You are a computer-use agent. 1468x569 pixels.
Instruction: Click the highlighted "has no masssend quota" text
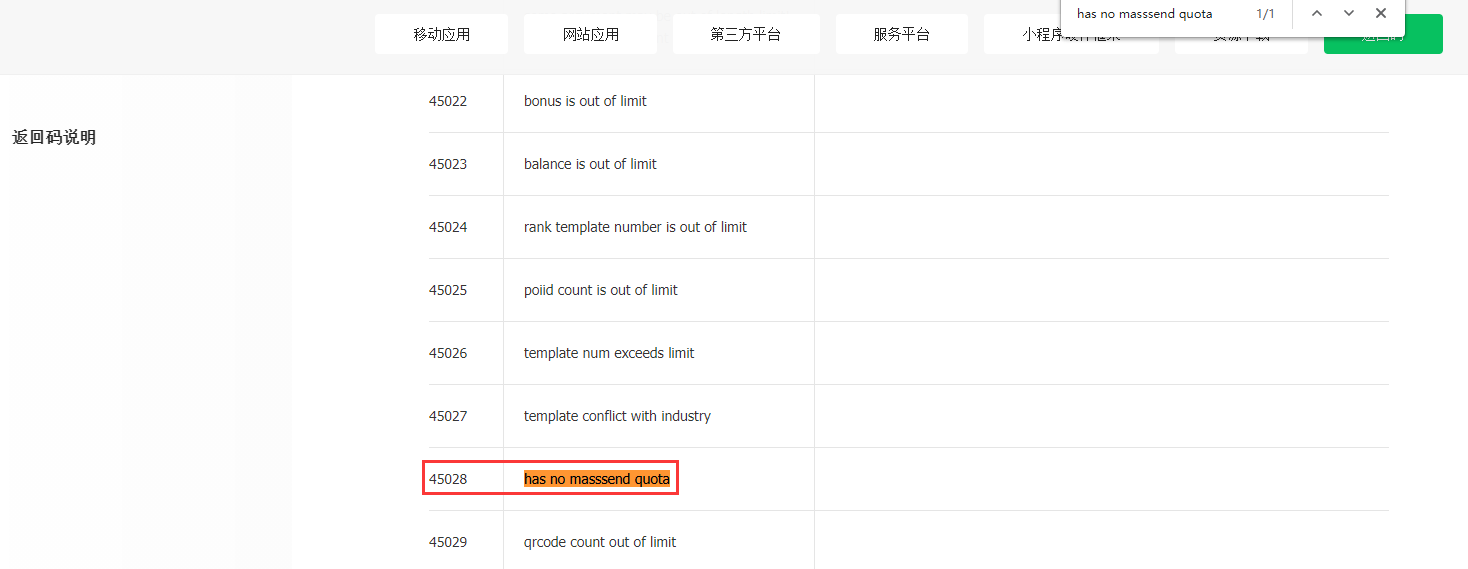pyautogui.click(x=597, y=479)
